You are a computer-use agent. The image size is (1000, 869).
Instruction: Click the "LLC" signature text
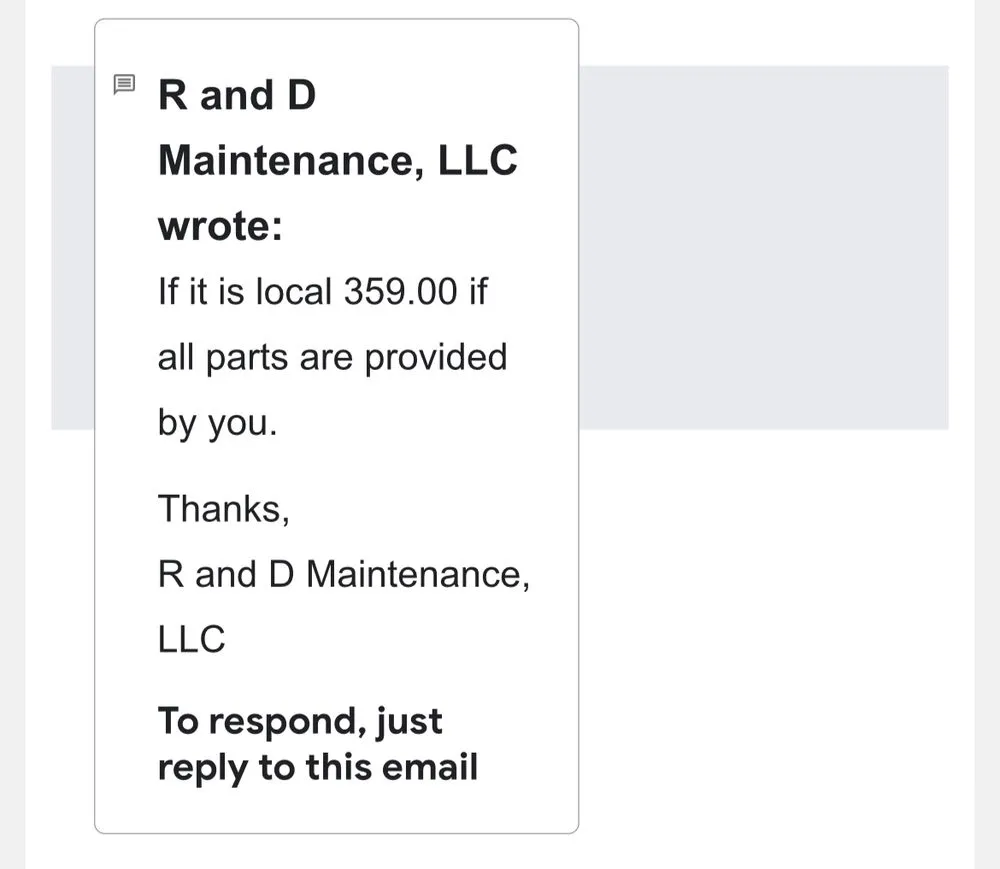(x=191, y=639)
